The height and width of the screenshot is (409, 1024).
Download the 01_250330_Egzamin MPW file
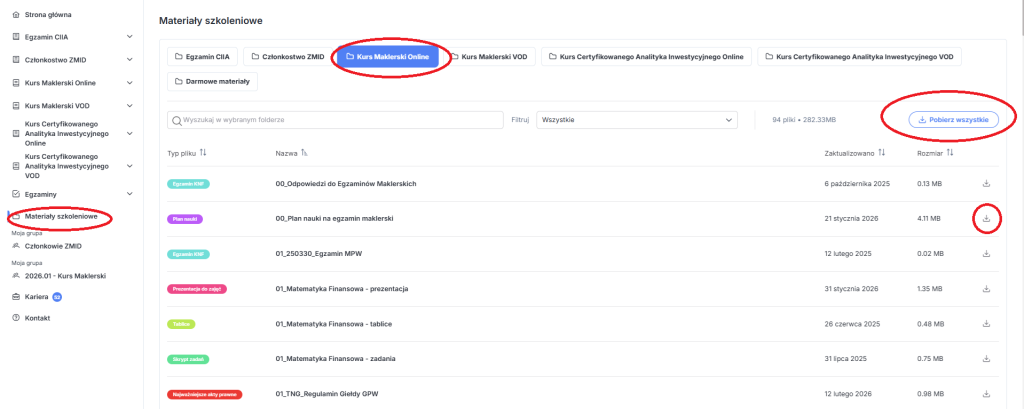coord(986,254)
